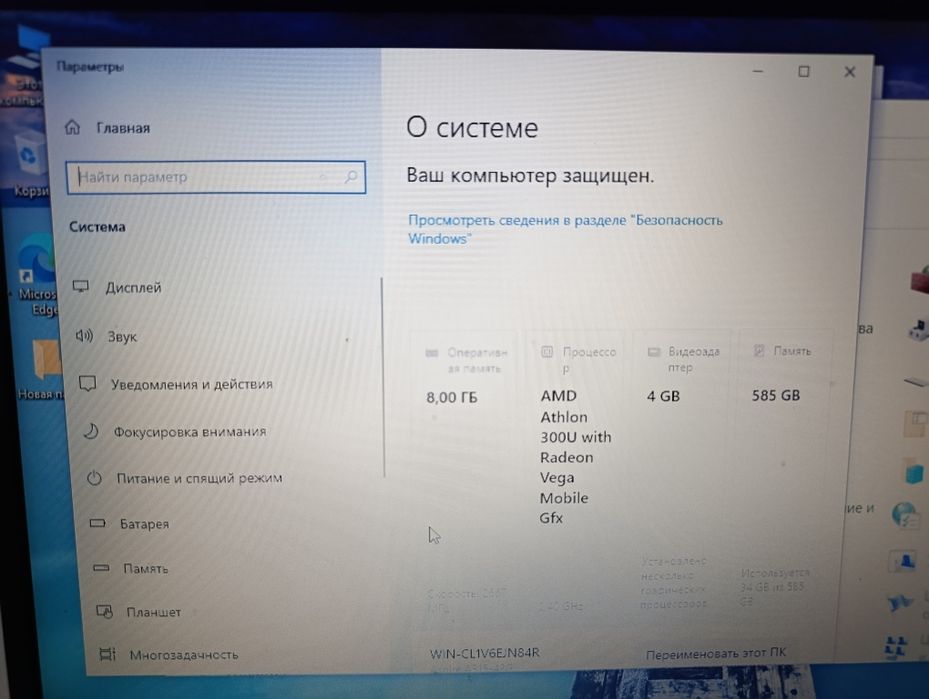The width and height of the screenshot is (929, 699).
Task: Minimize the Параметры window
Action: point(758,71)
